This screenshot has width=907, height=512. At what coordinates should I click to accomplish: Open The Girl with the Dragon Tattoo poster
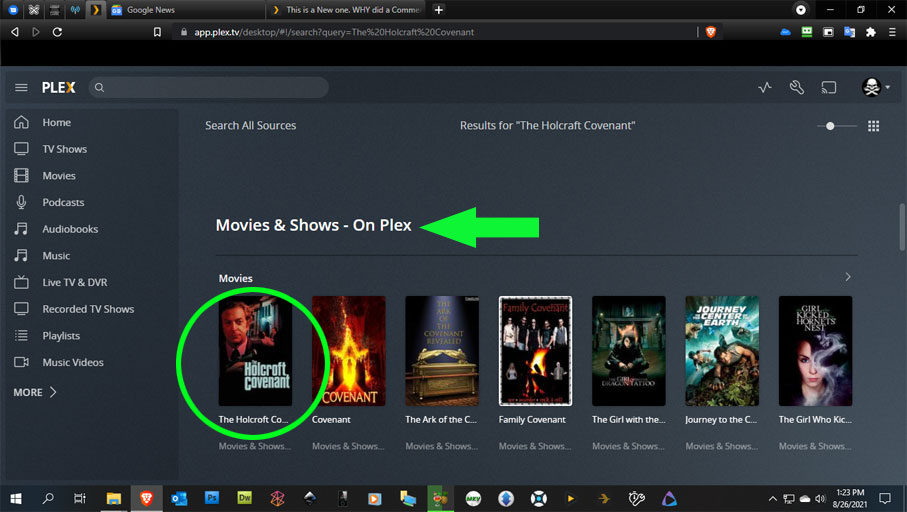[629, 351]
